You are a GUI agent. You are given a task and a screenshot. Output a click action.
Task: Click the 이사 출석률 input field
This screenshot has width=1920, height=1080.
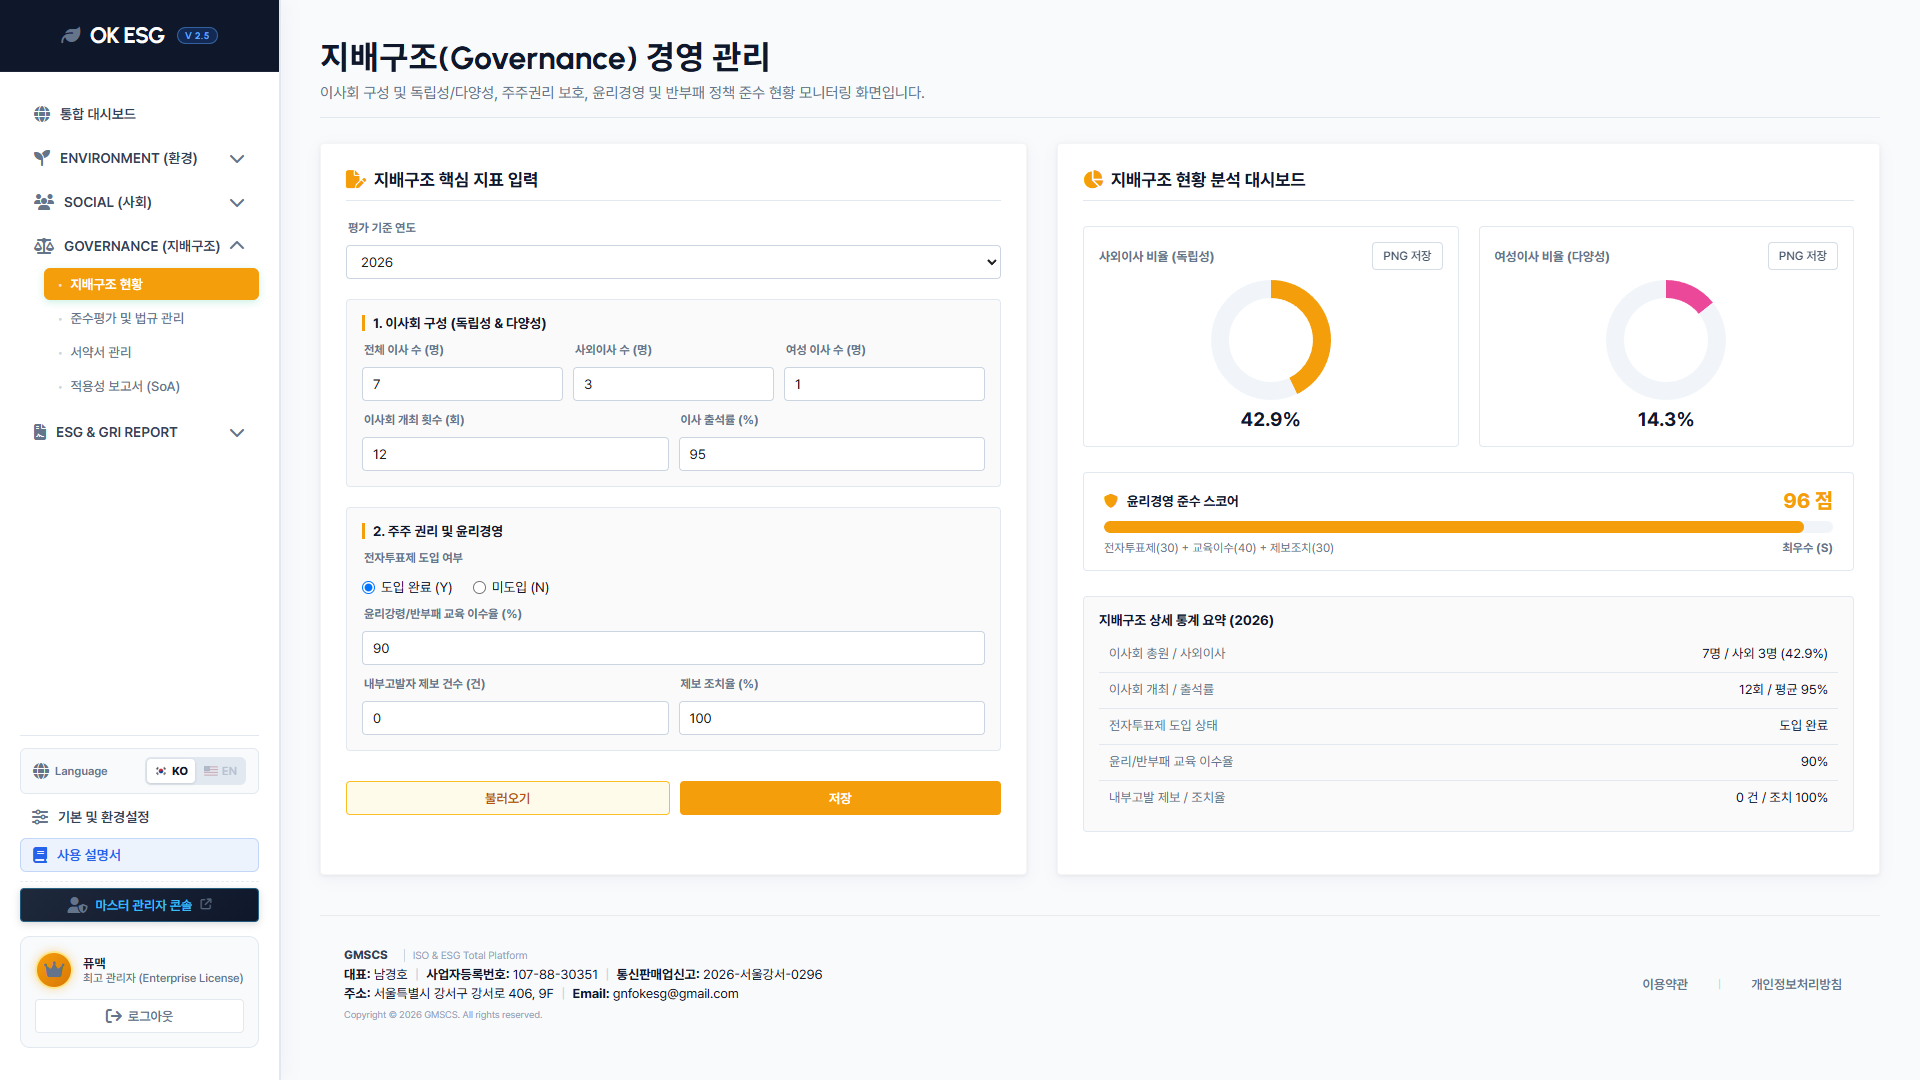click(x=832, y=454)
